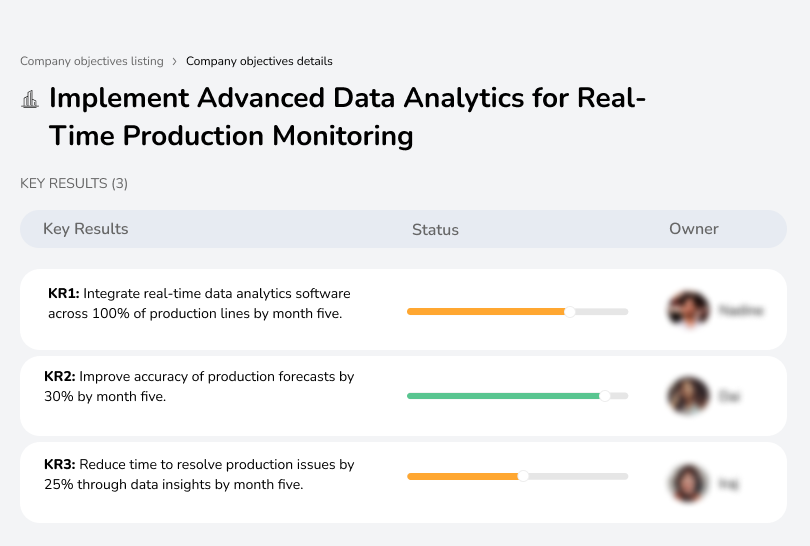
Task: Click KR3 owner avatar photo
Action: (688, 483)
